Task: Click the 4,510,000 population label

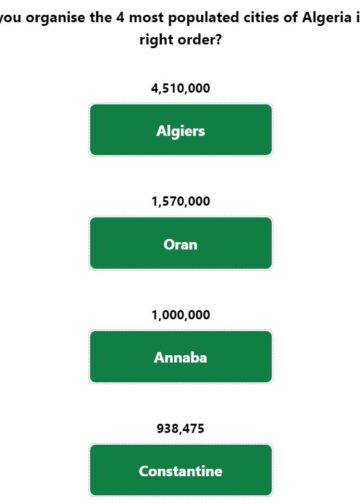Action: point(181,88)
